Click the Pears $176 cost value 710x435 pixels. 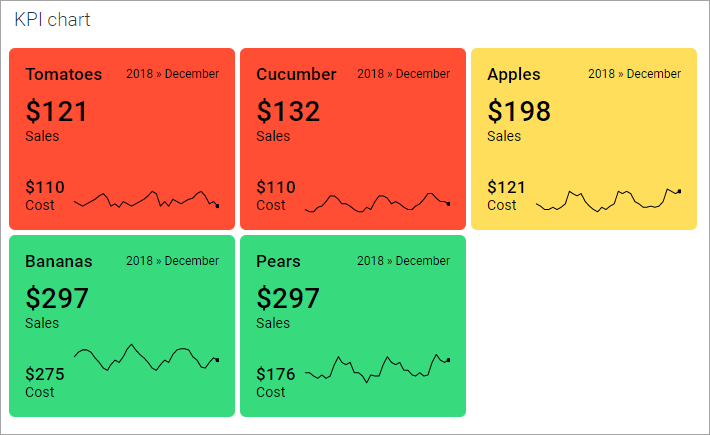(x=276, y=374)
